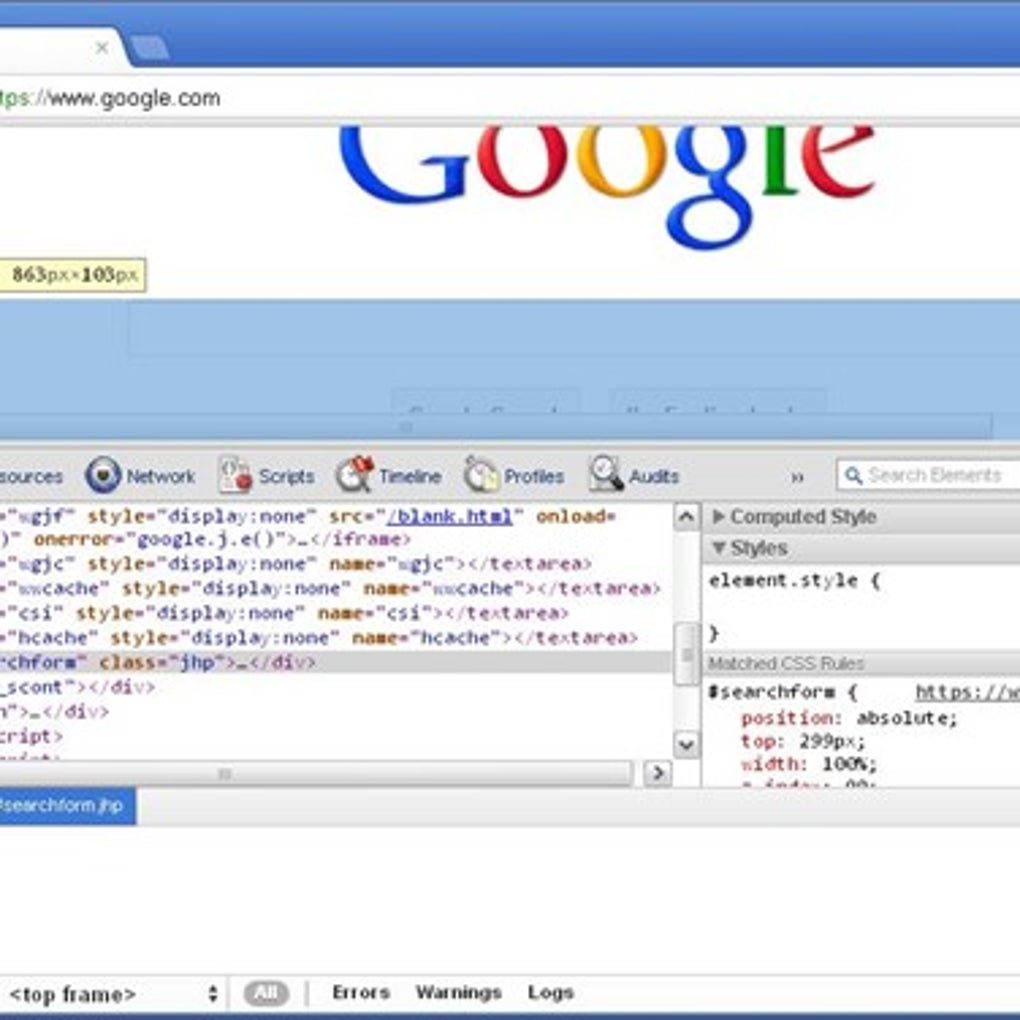
Task: Click the Search Elements magnifier icon
Action: (853, 476)
